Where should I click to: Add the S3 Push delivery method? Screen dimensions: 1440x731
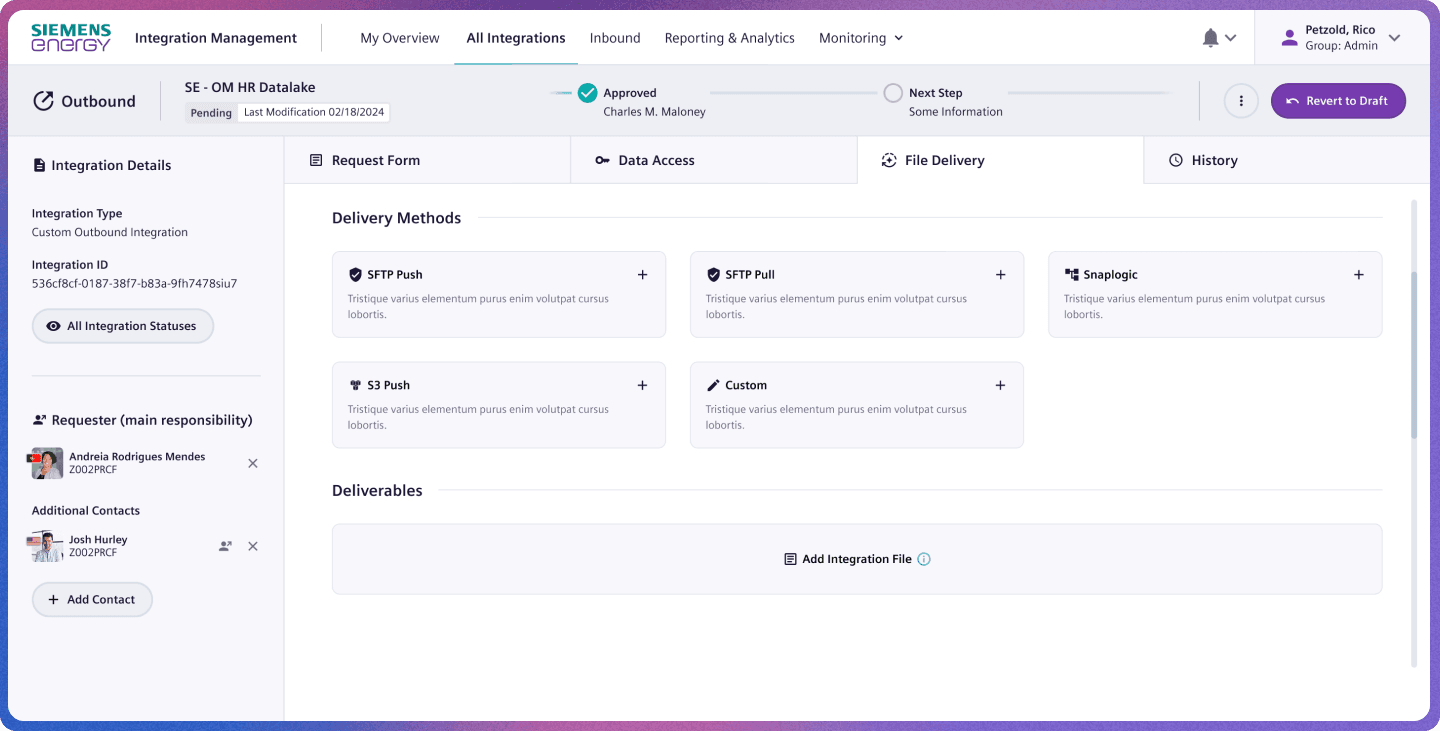642,386
